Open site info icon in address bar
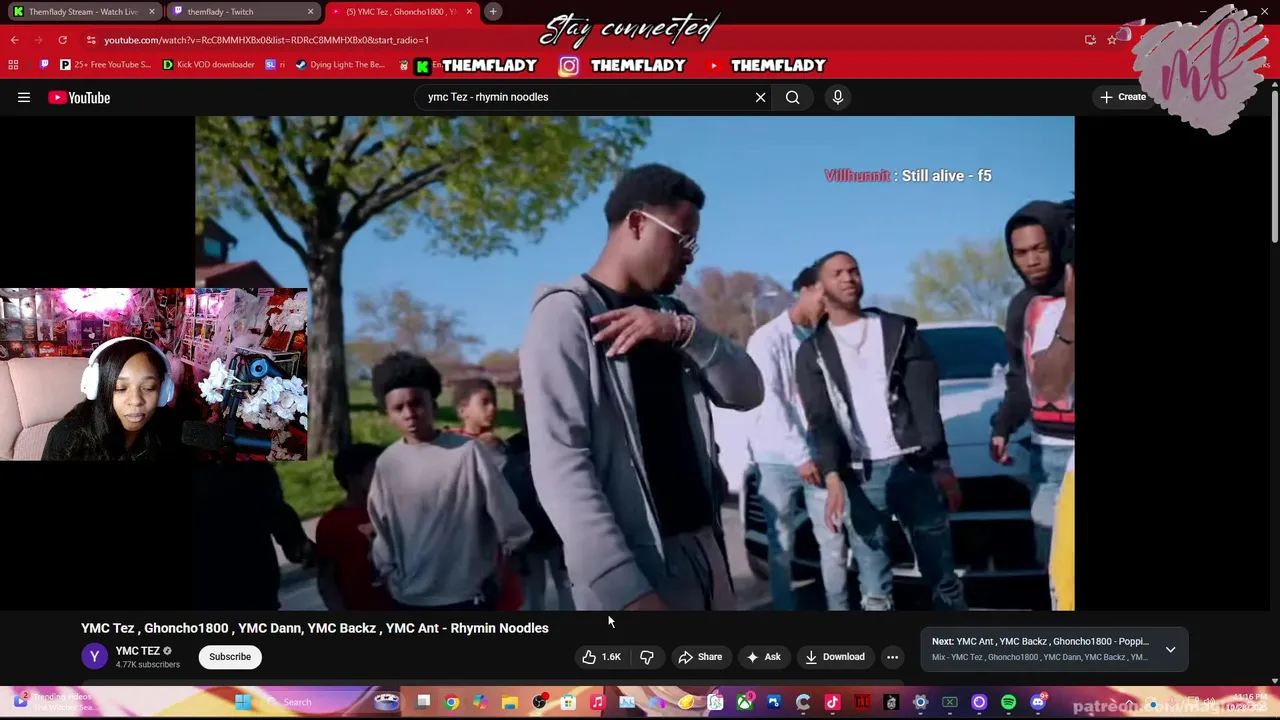Viewport: 1280px width, 720px height. point(91,40)
